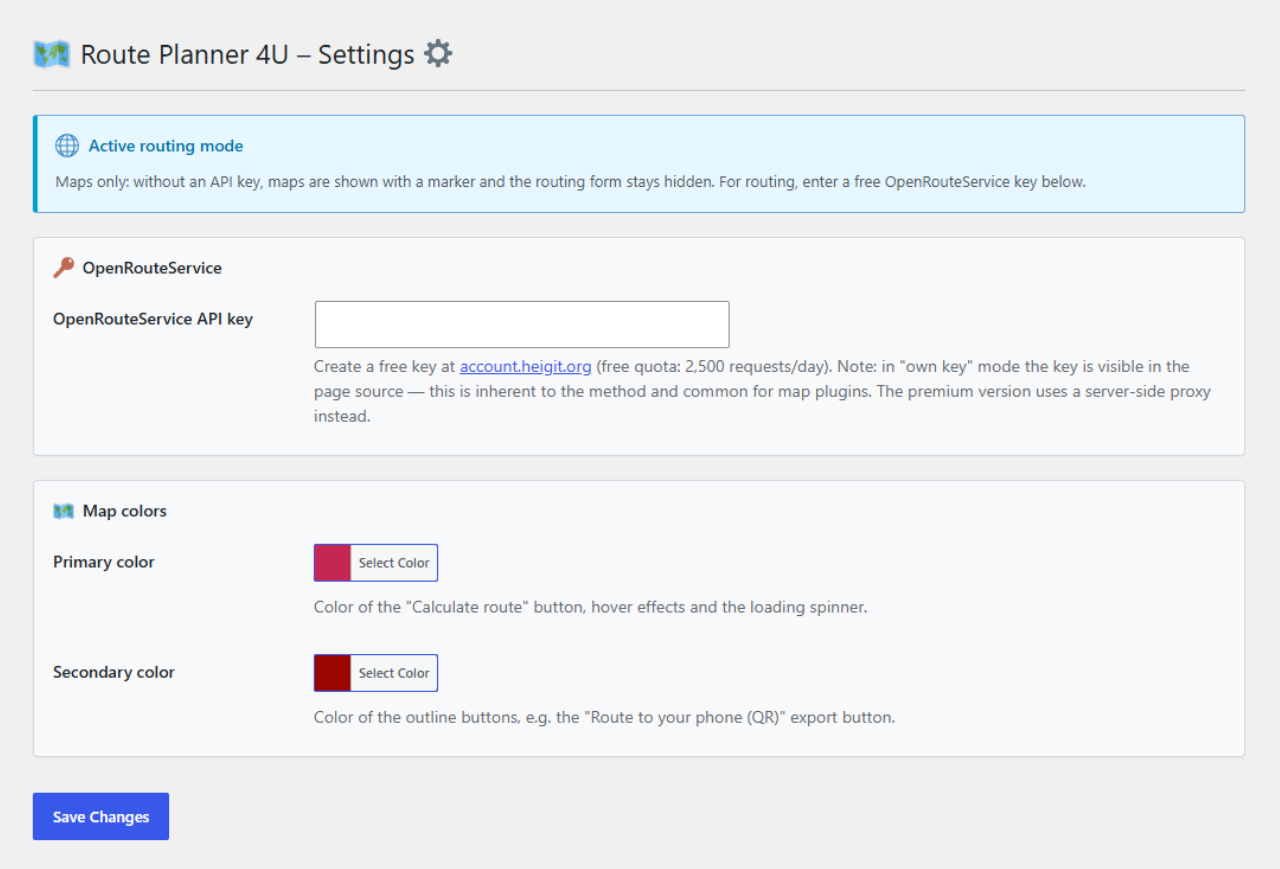The image size is (1280, 869).
Task: Click the OpenRouteService section heading
Action: click(152, 268)
